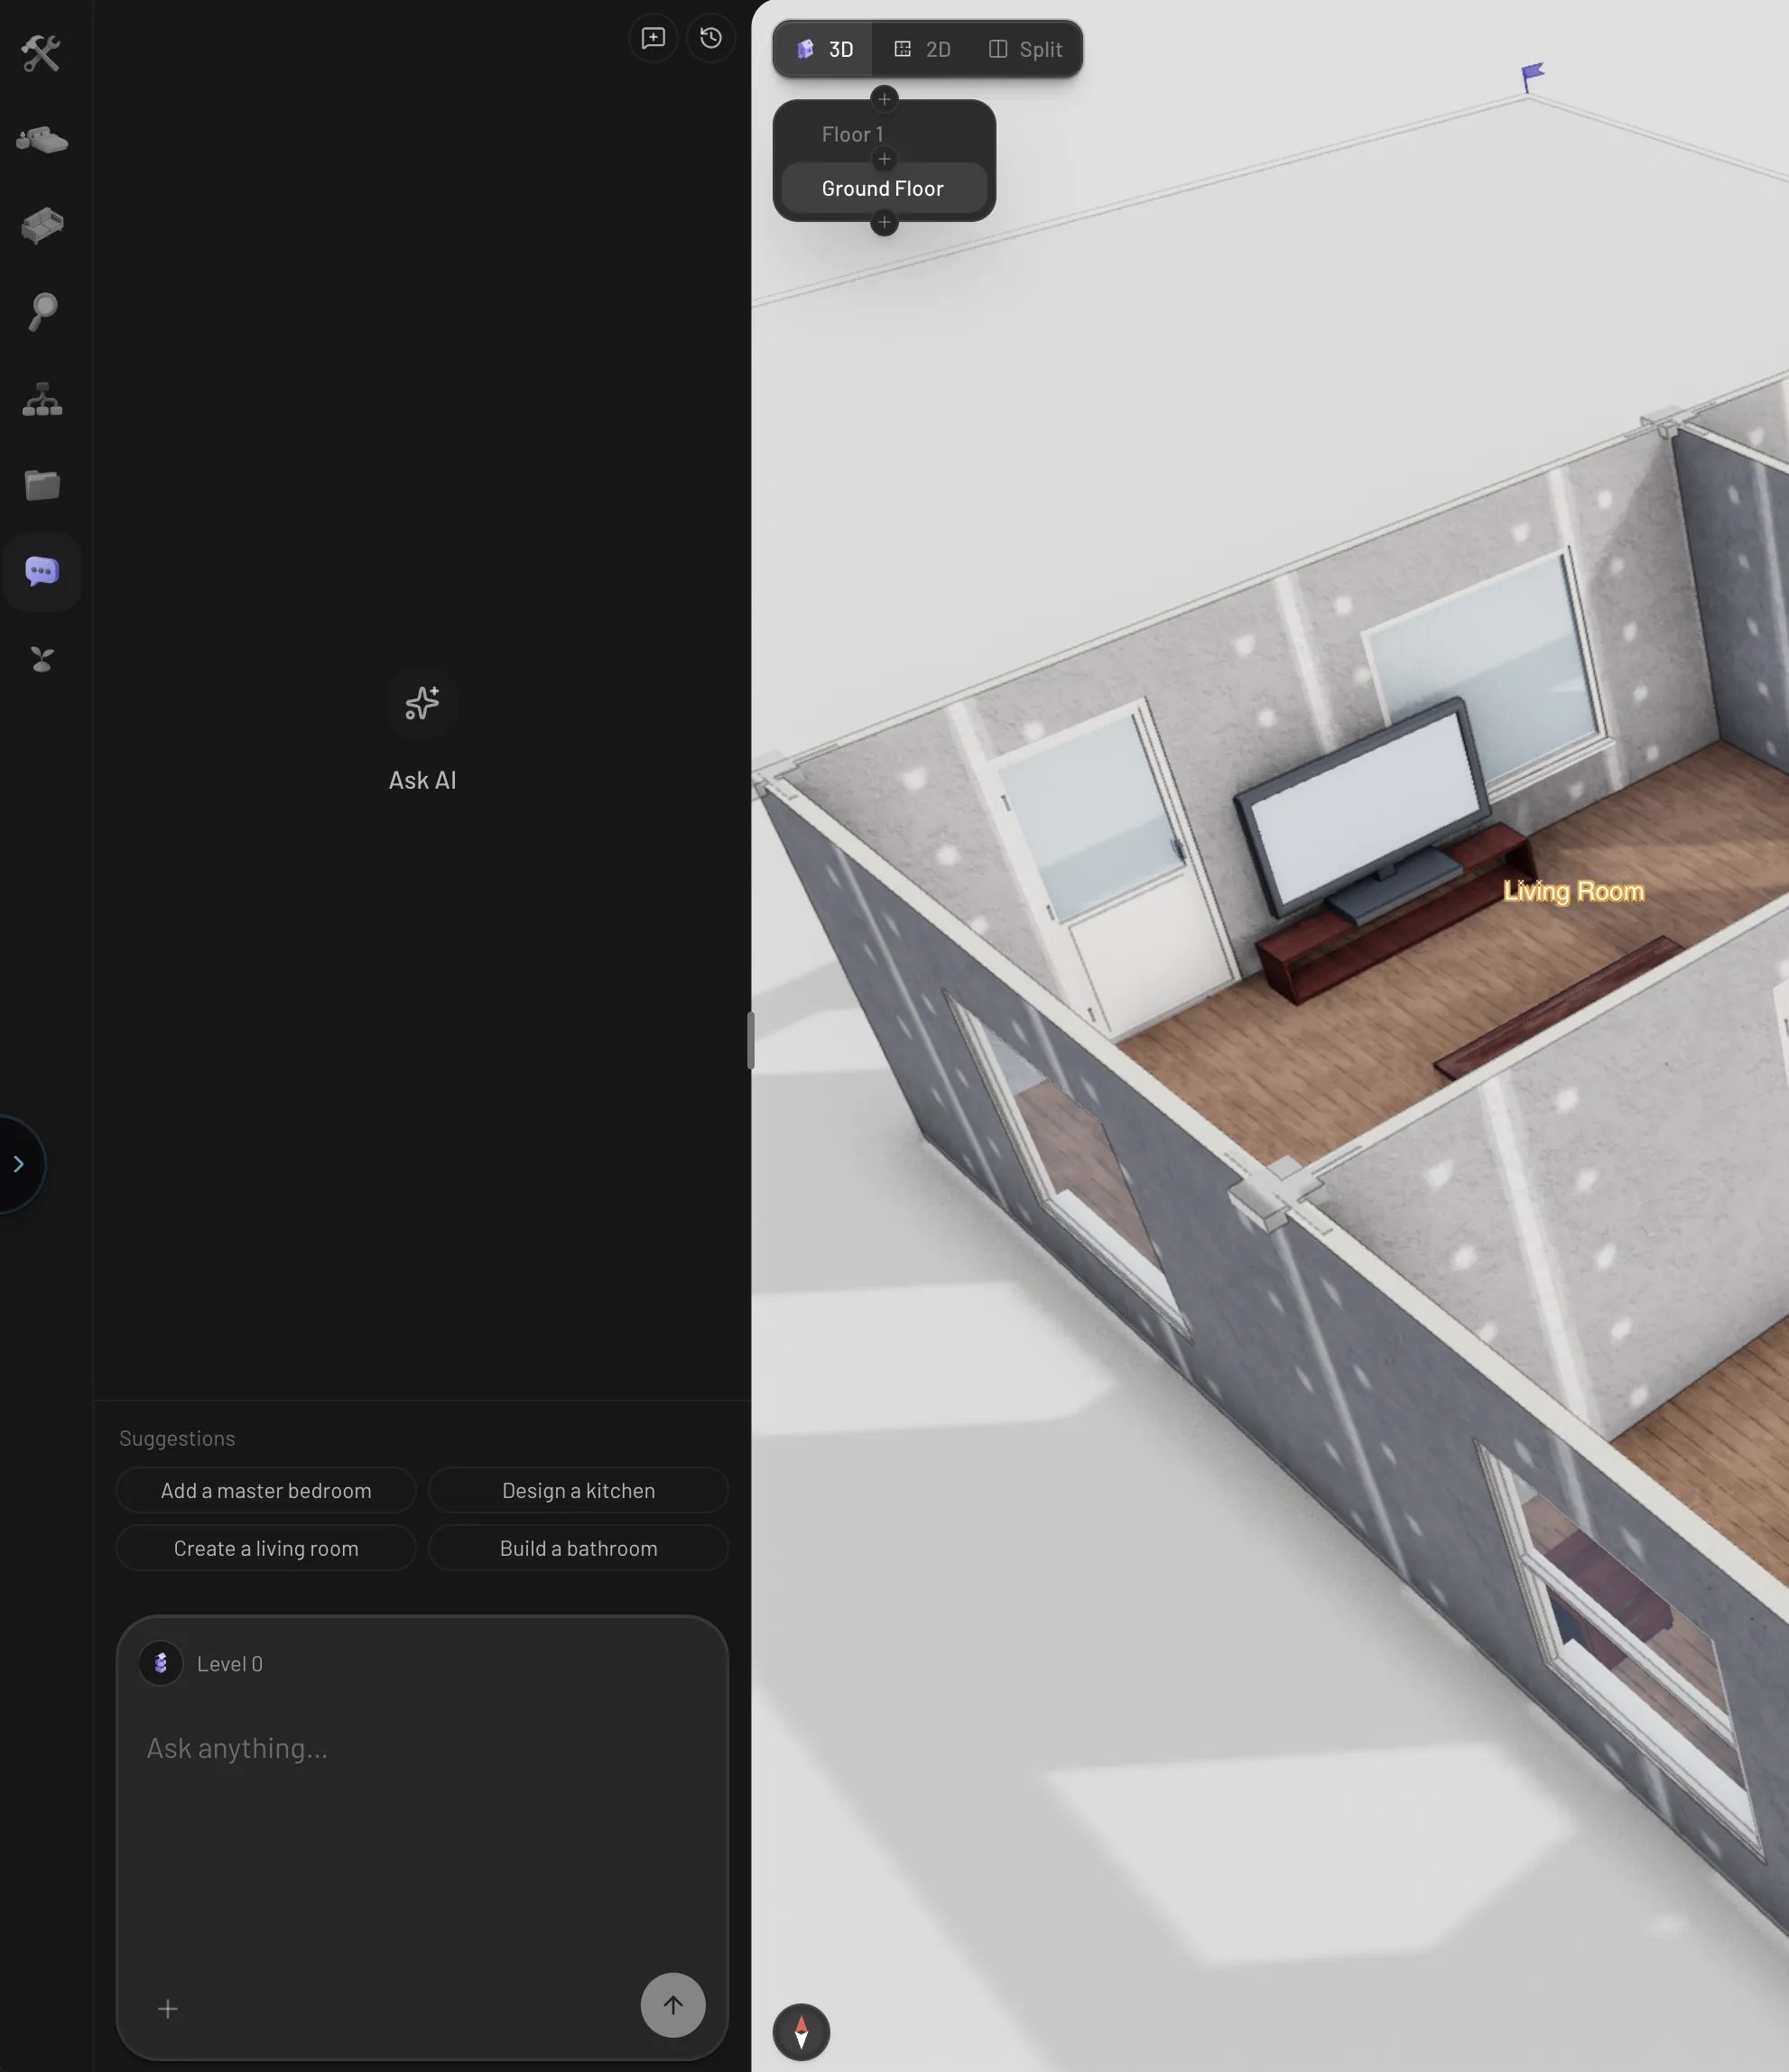This screenshot has height=2072, width=1789.
Task: Select the magnifier search icon in sidebar
Action: 42,312
